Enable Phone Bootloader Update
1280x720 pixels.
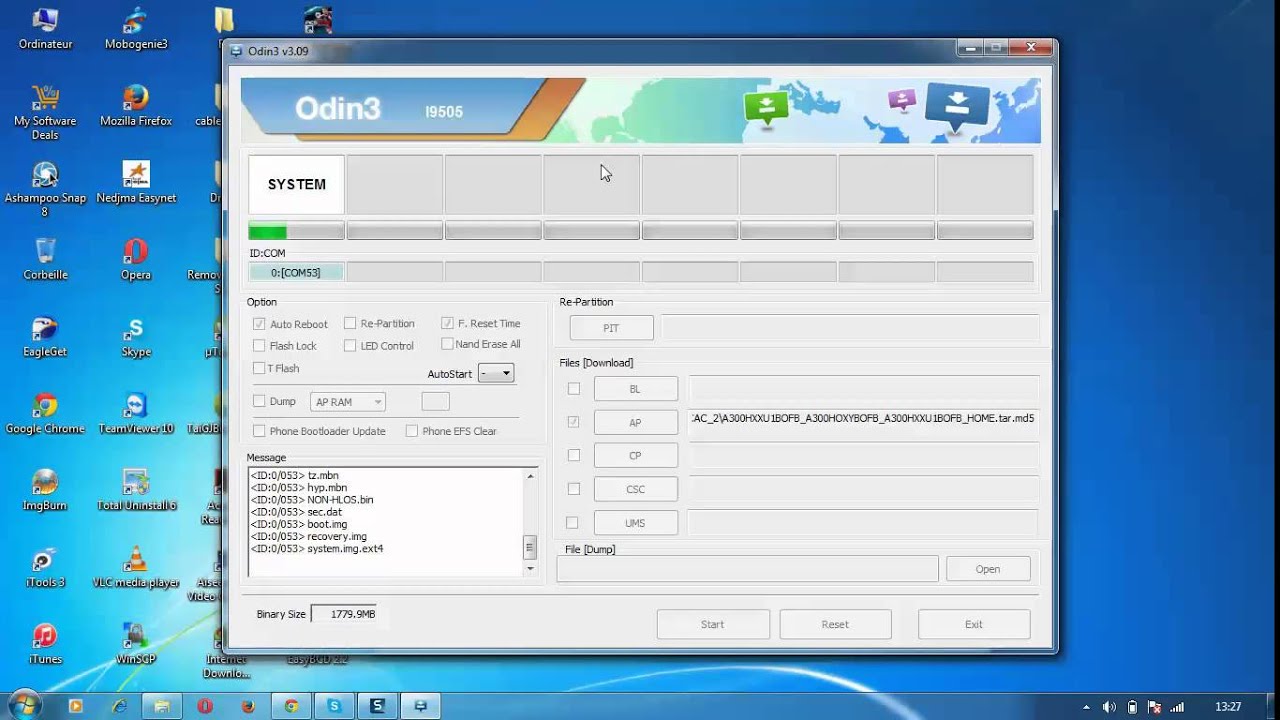259,431
